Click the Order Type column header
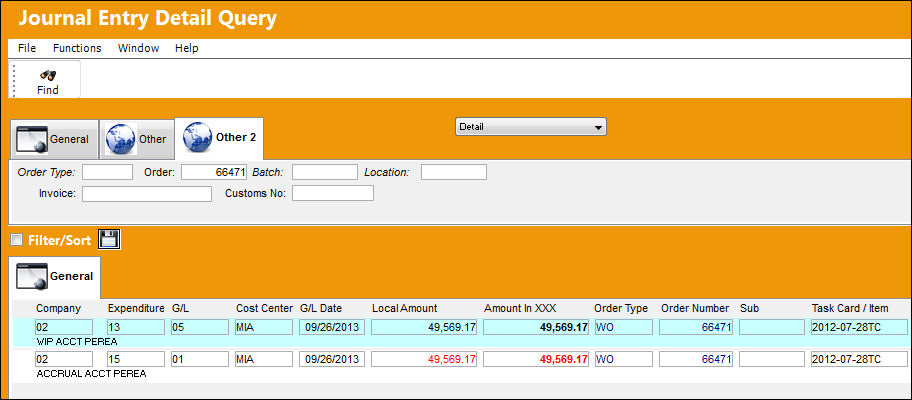 tap(621, 309)
